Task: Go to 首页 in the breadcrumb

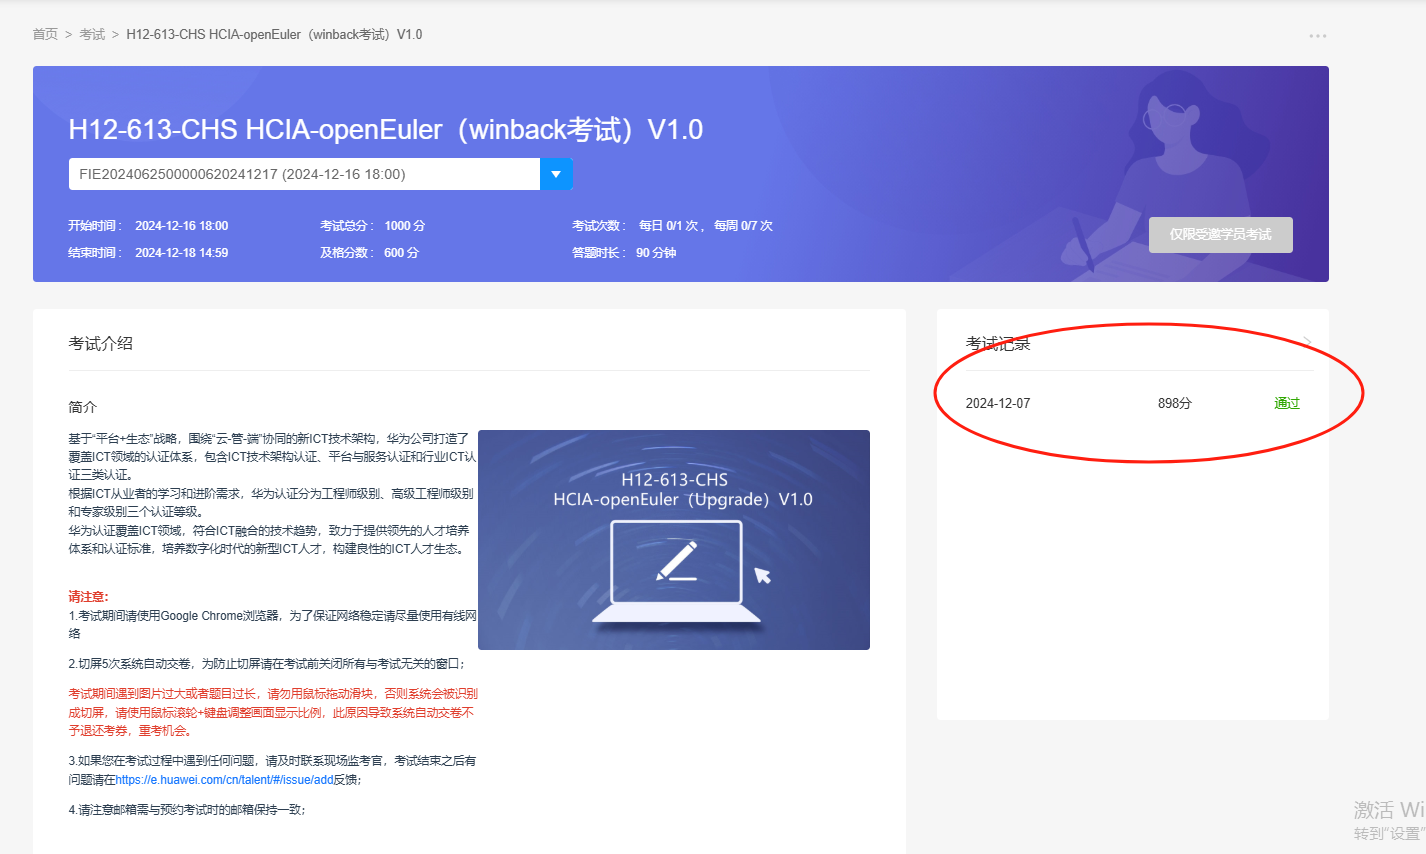Action: pyautogui.click(x=45, y=34)
